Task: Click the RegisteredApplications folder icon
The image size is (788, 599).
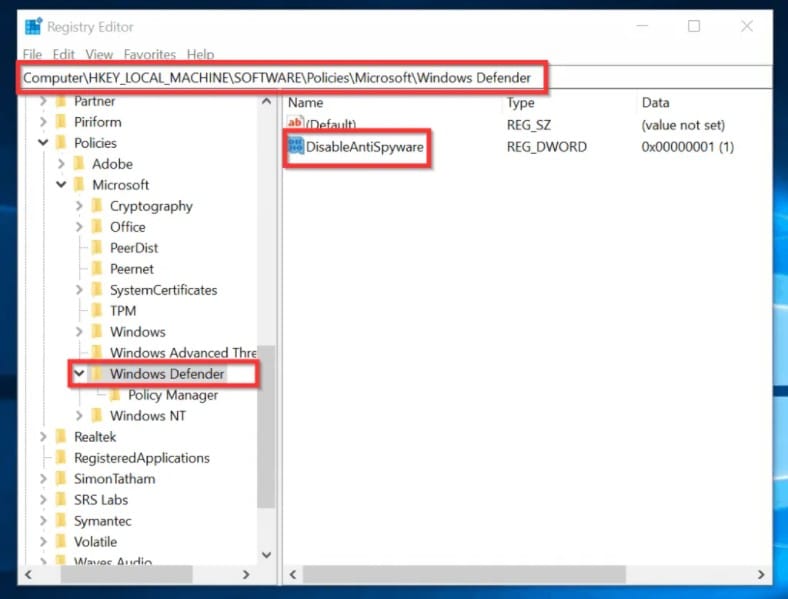Action: [61, 458]
